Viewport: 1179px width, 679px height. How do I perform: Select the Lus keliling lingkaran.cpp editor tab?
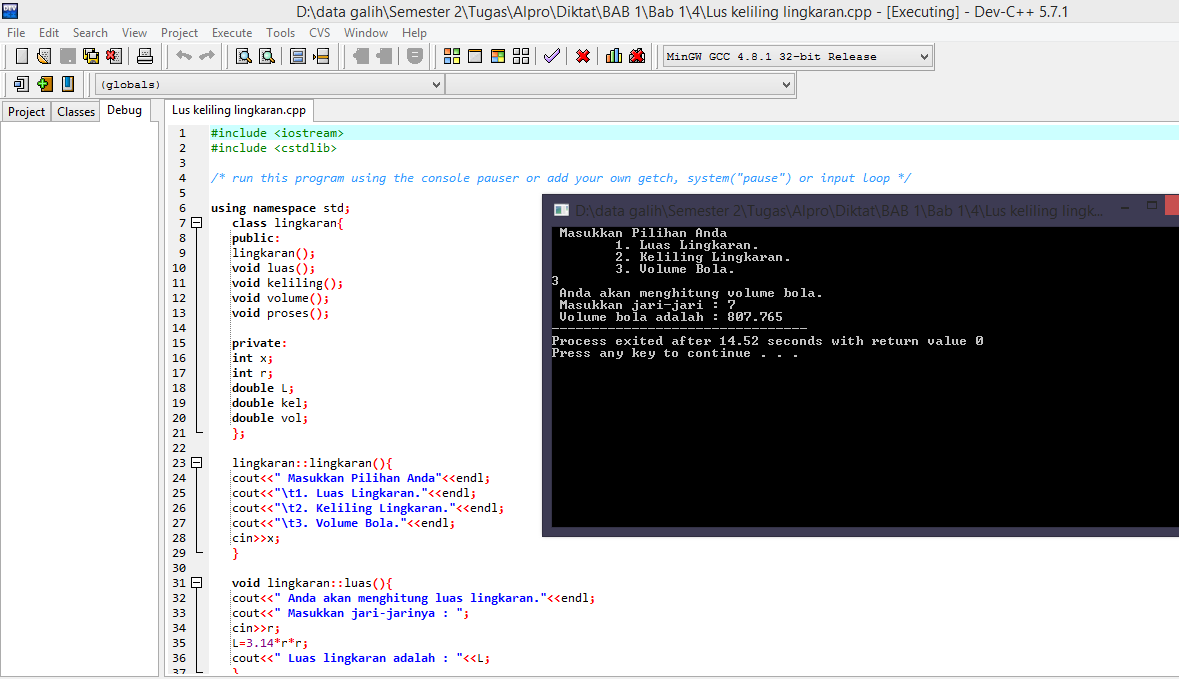tap(239, 110)
